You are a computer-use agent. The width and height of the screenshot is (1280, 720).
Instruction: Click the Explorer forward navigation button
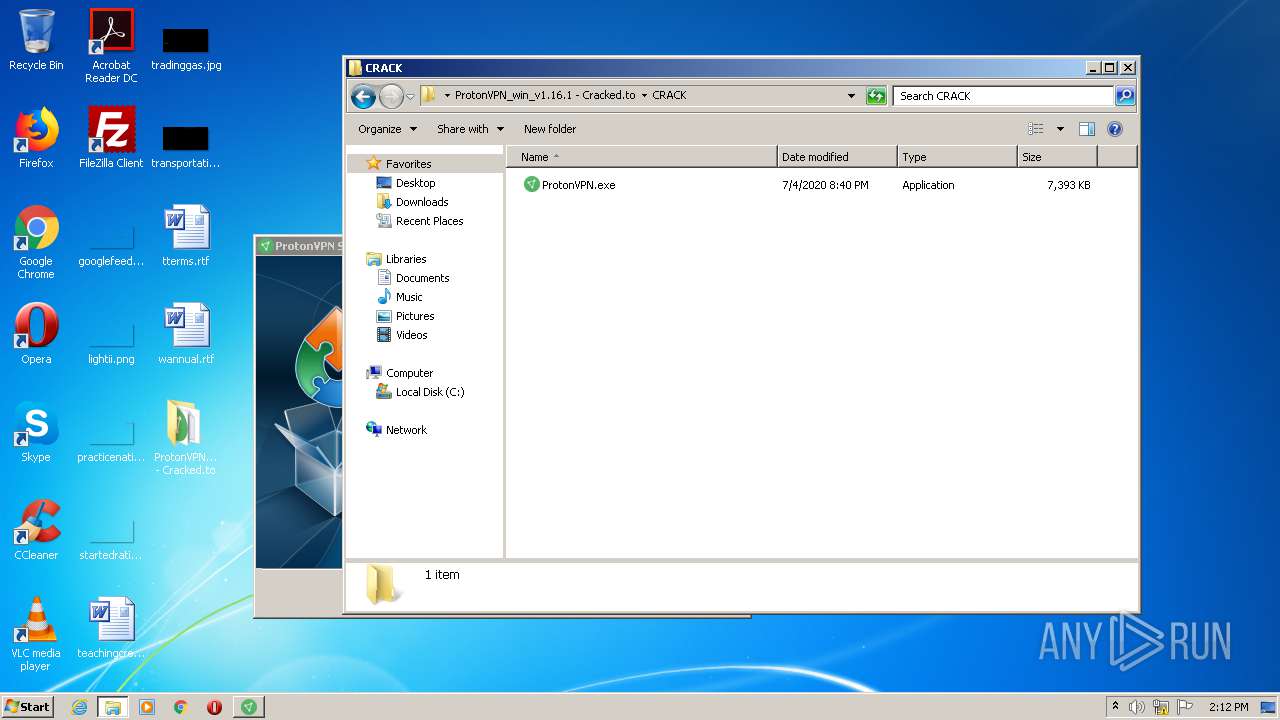pos(391,96)
